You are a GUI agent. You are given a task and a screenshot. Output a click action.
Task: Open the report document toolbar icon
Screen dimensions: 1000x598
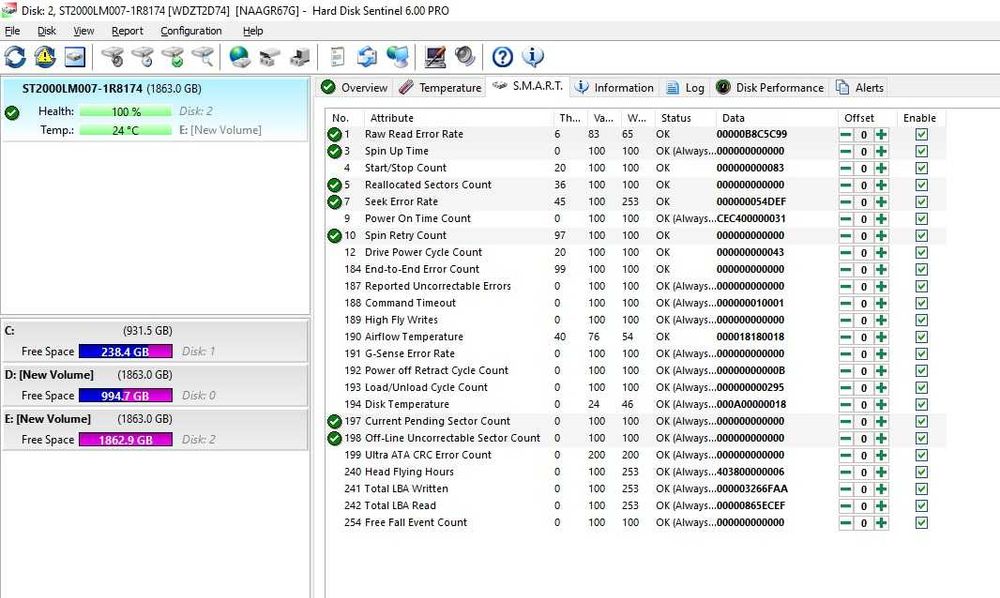tap(338, 56)
